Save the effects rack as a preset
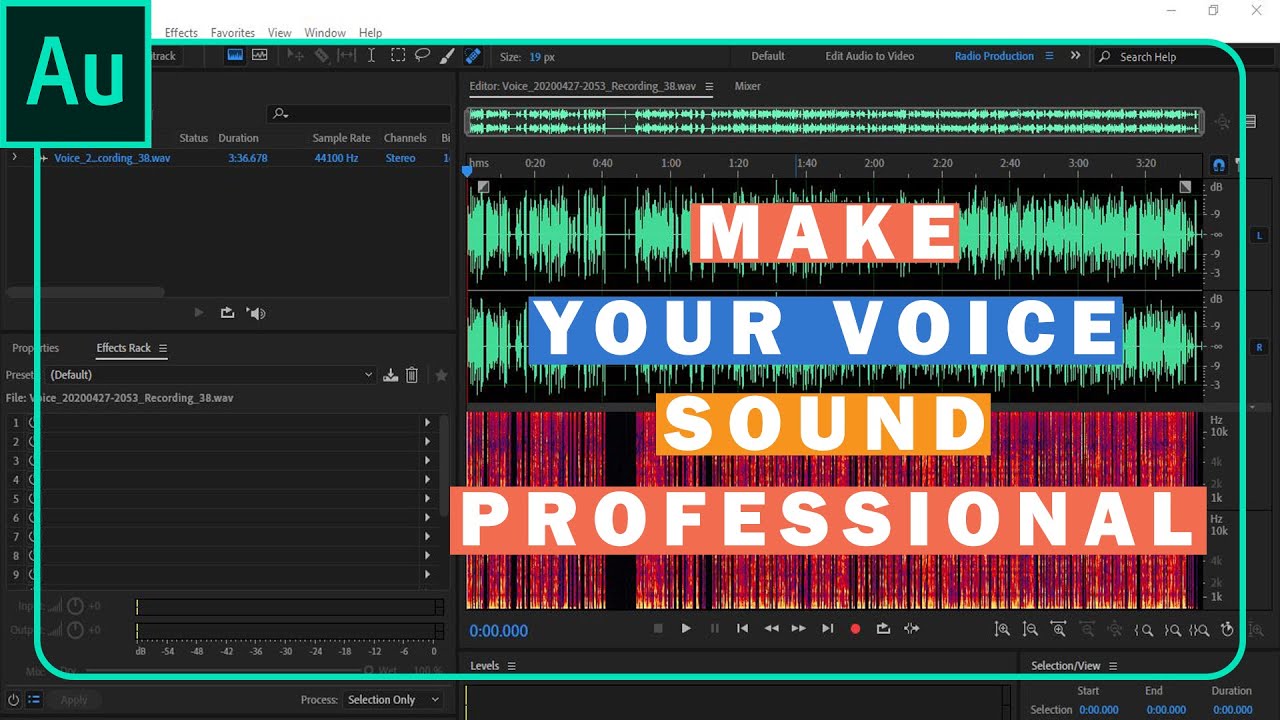This screenshot has width=1280, height=720. coord(390,375)
